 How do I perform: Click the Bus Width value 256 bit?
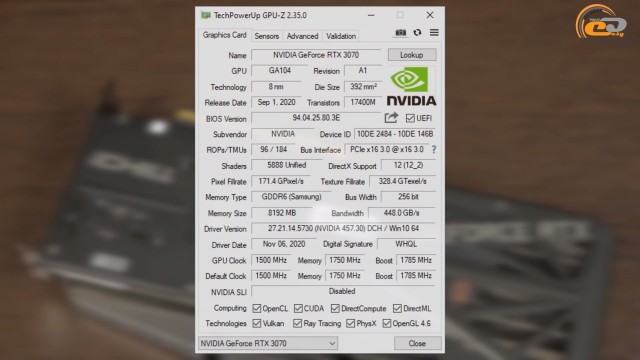409,197
